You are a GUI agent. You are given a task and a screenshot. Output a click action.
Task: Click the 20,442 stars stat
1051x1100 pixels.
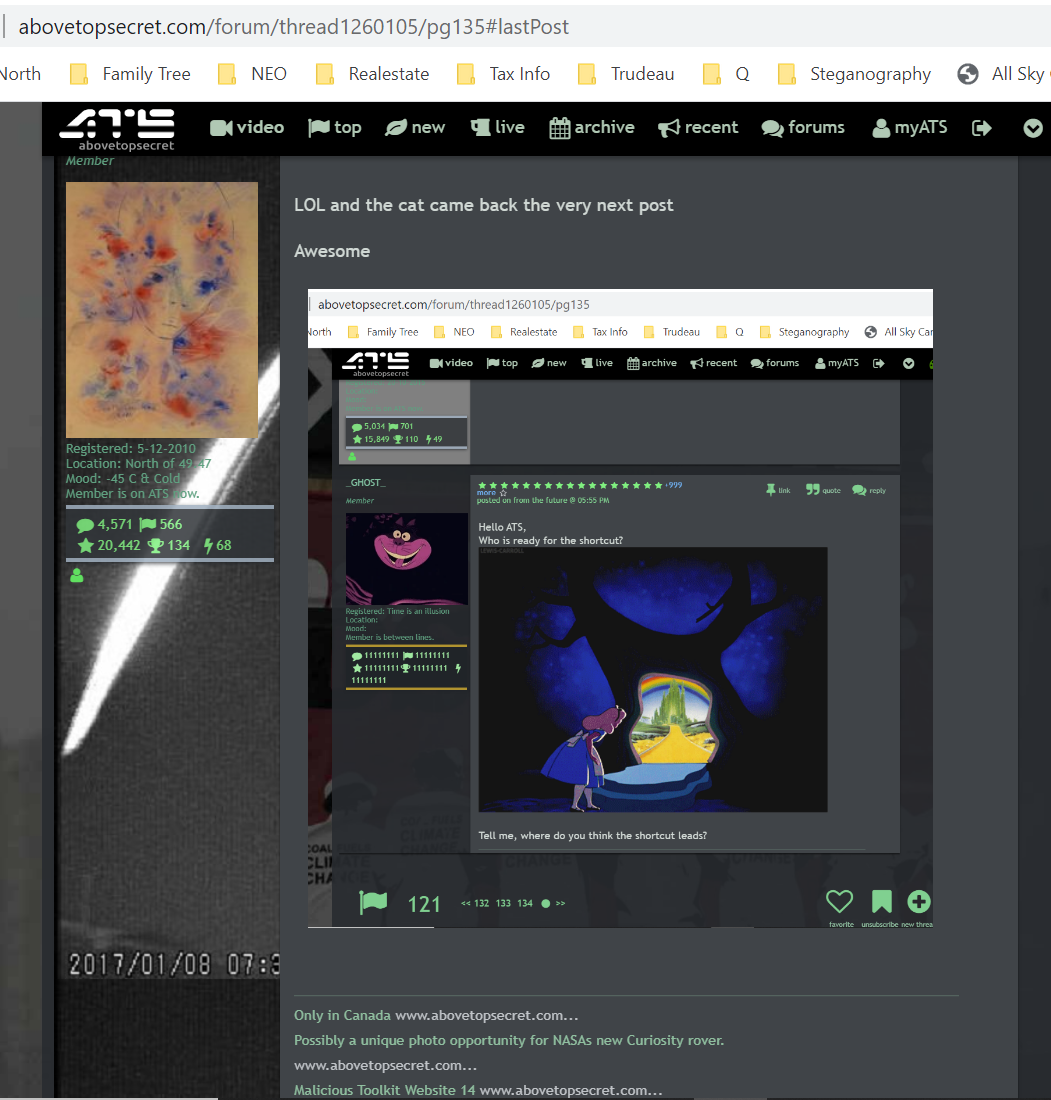coord(109,545)
